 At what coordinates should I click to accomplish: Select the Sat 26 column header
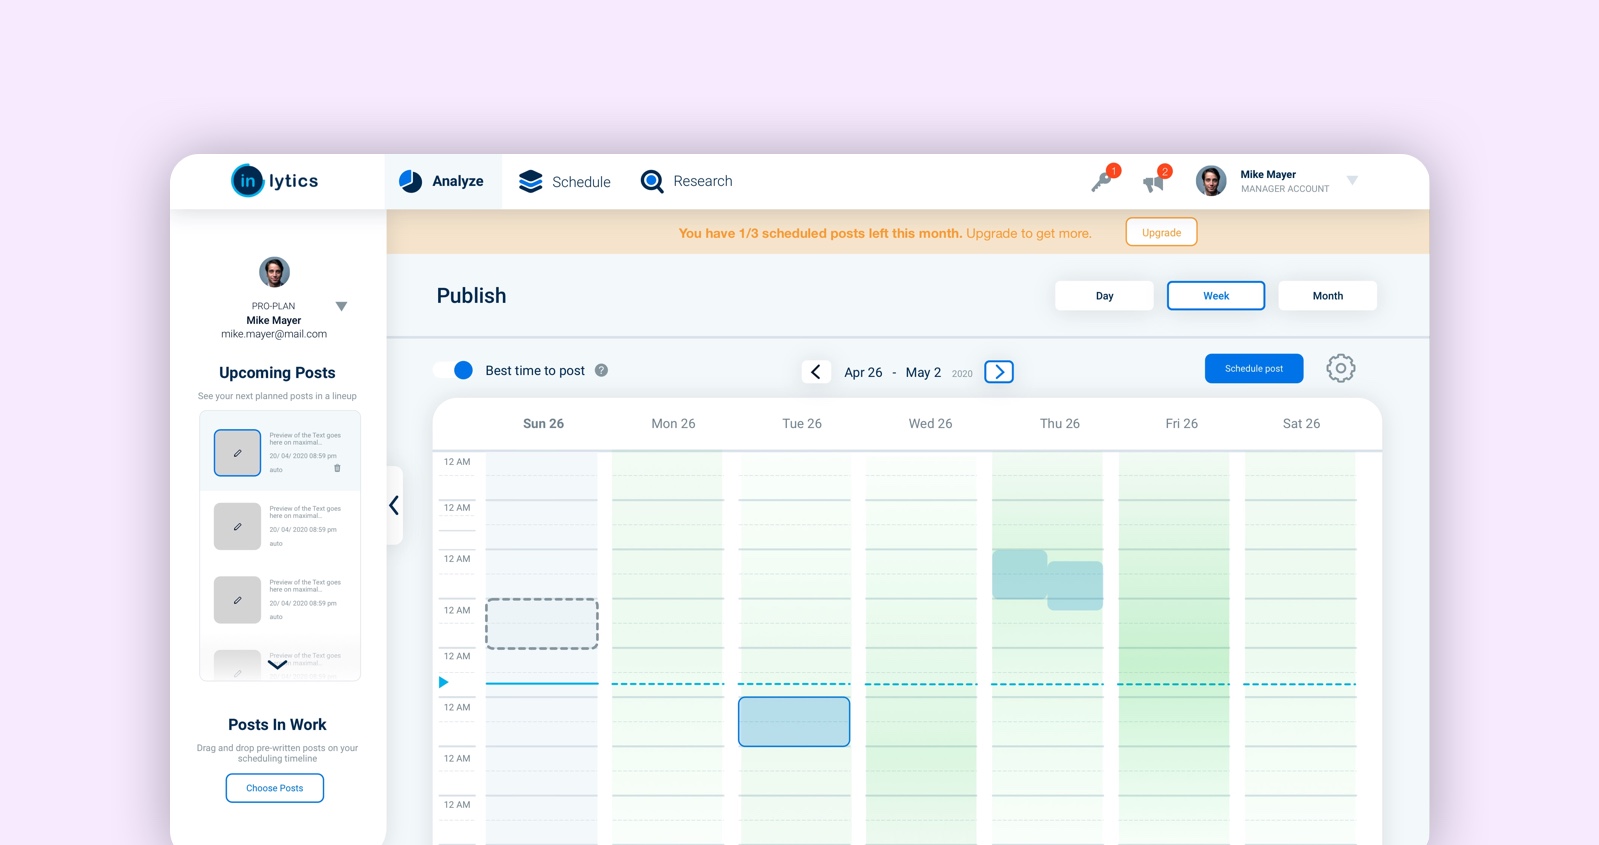[1301, 424]
